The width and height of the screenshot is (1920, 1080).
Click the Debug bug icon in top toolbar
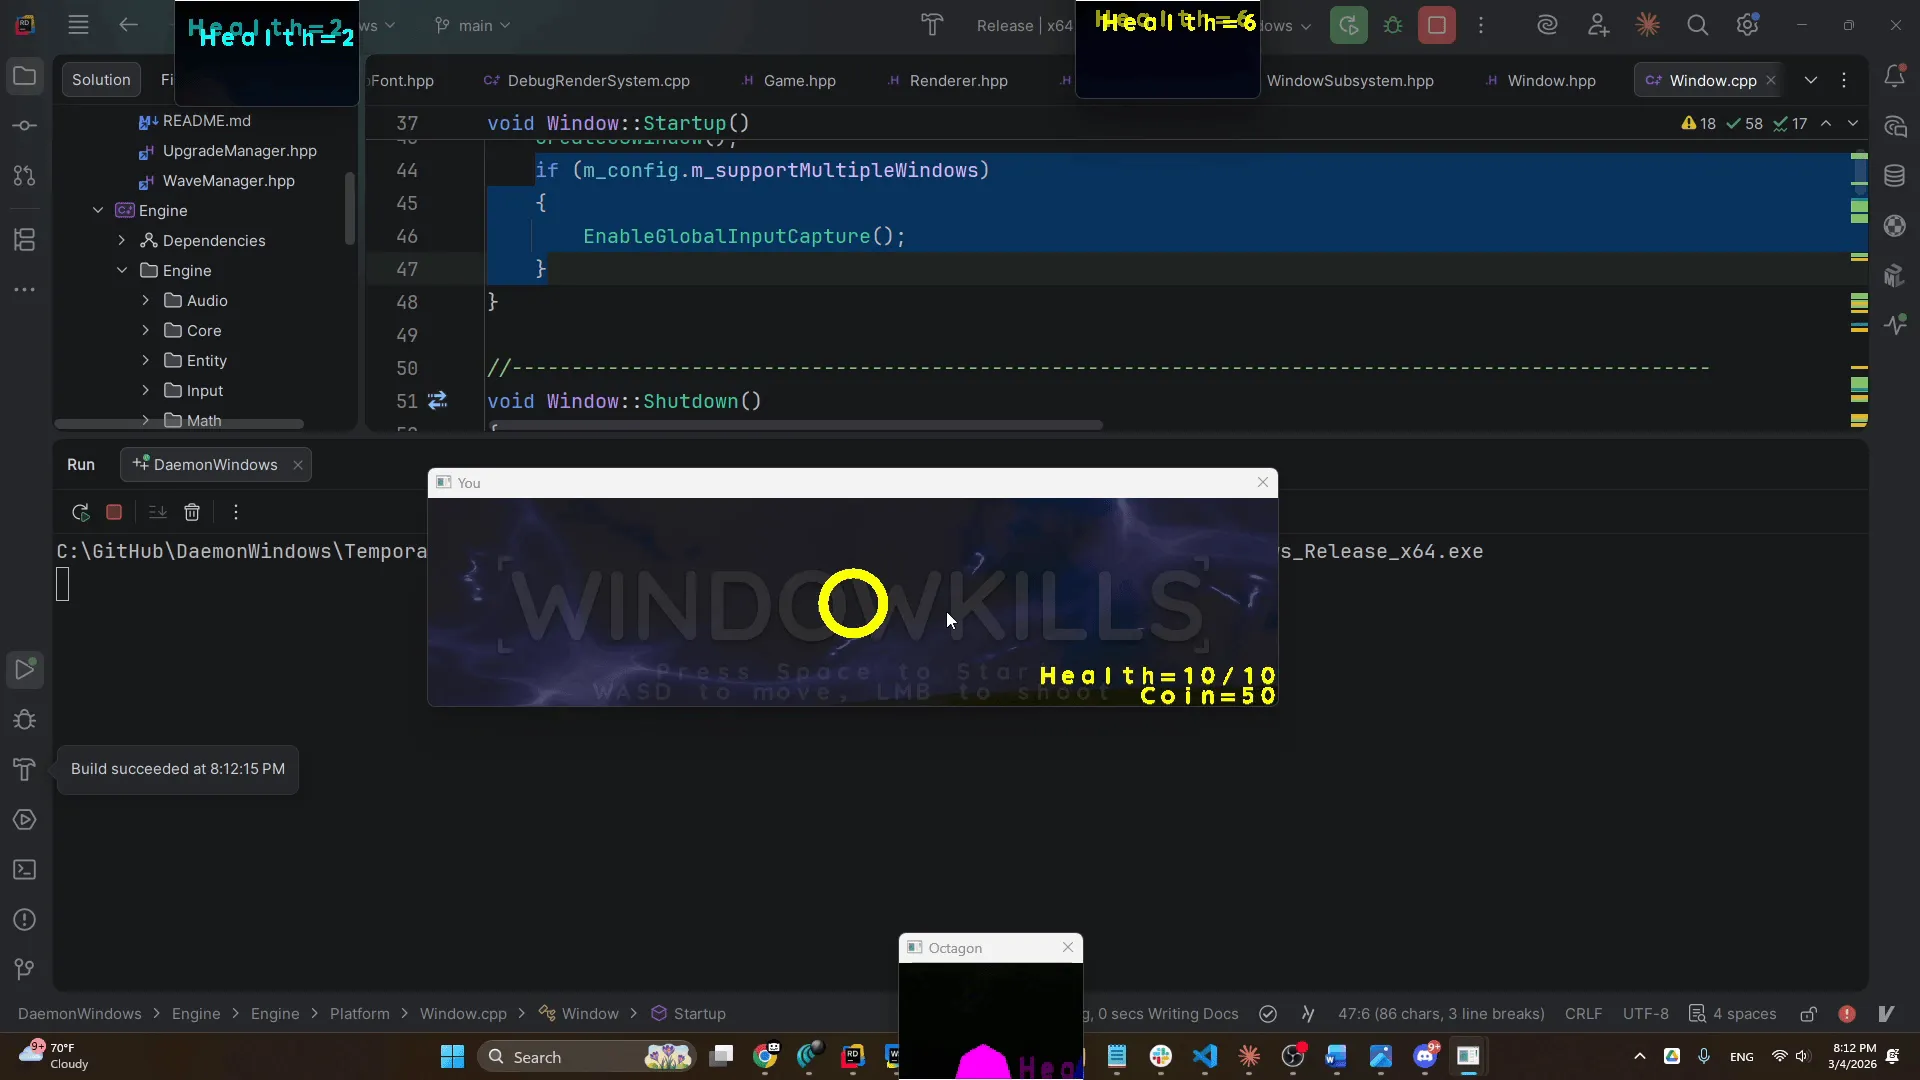(x=1393, y=25)
